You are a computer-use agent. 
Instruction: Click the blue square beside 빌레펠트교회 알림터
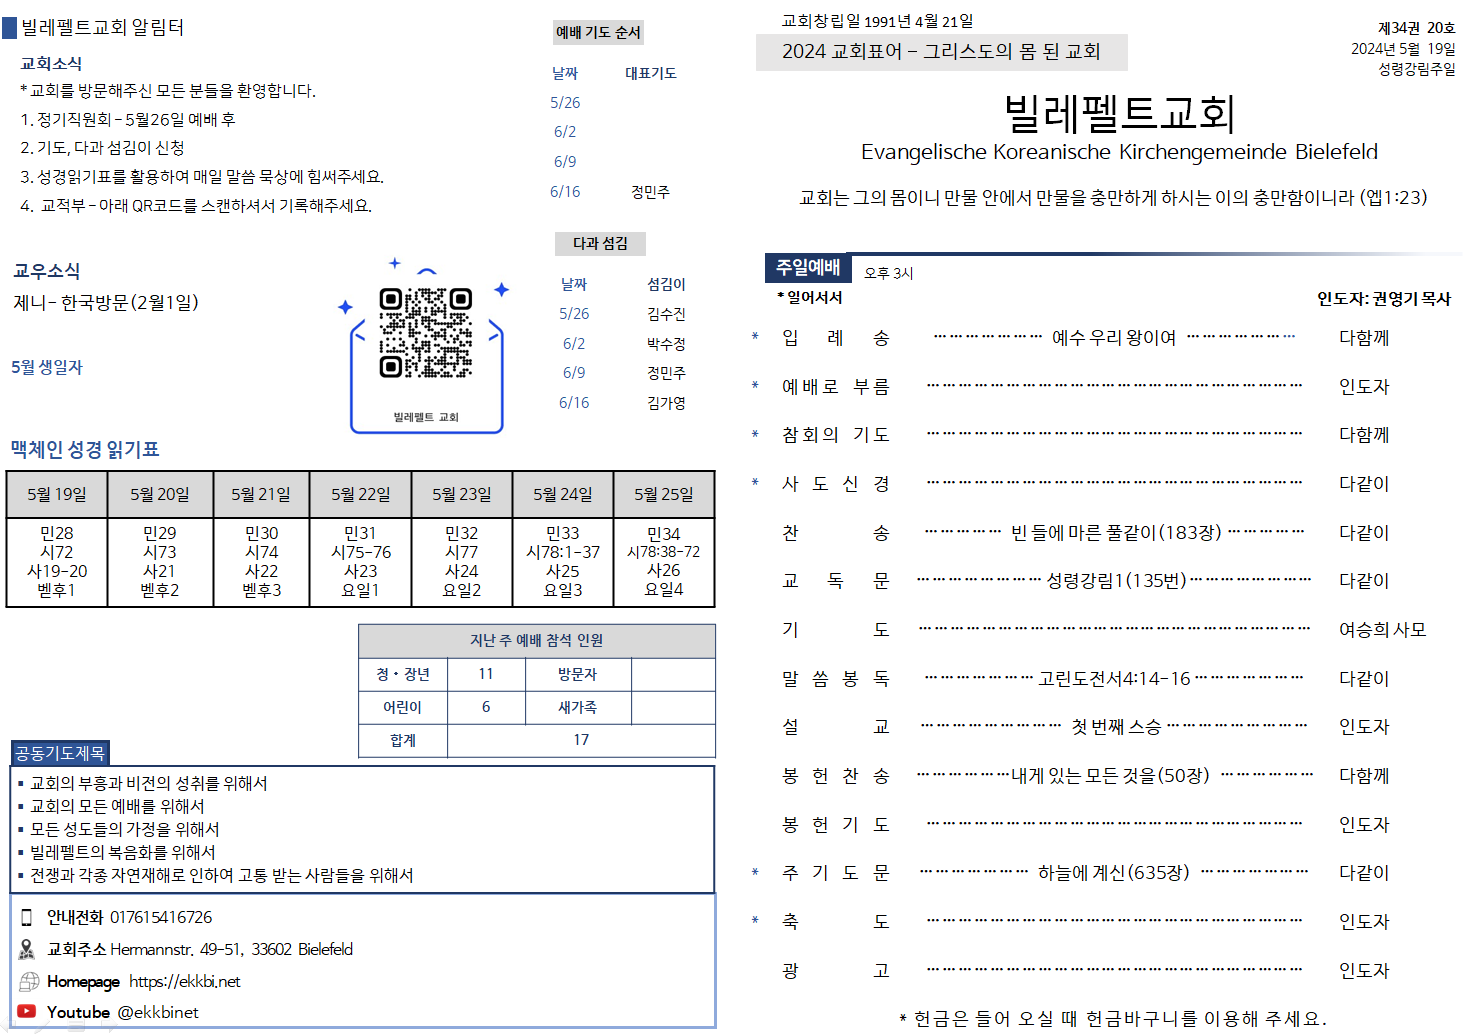[10, 28]
